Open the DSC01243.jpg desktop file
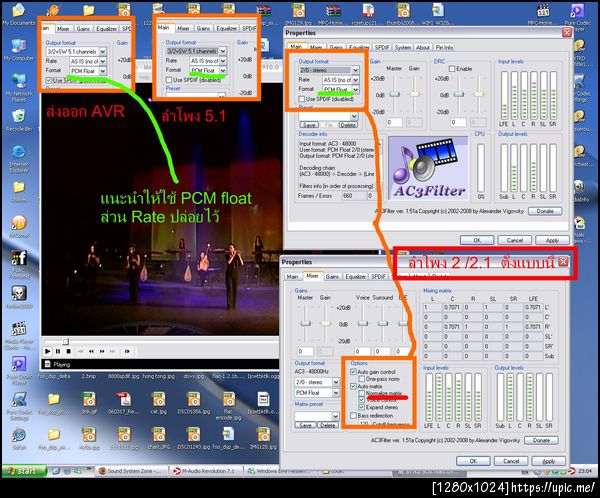This screenshot has width=600, height=498. (x=194, y=439)
